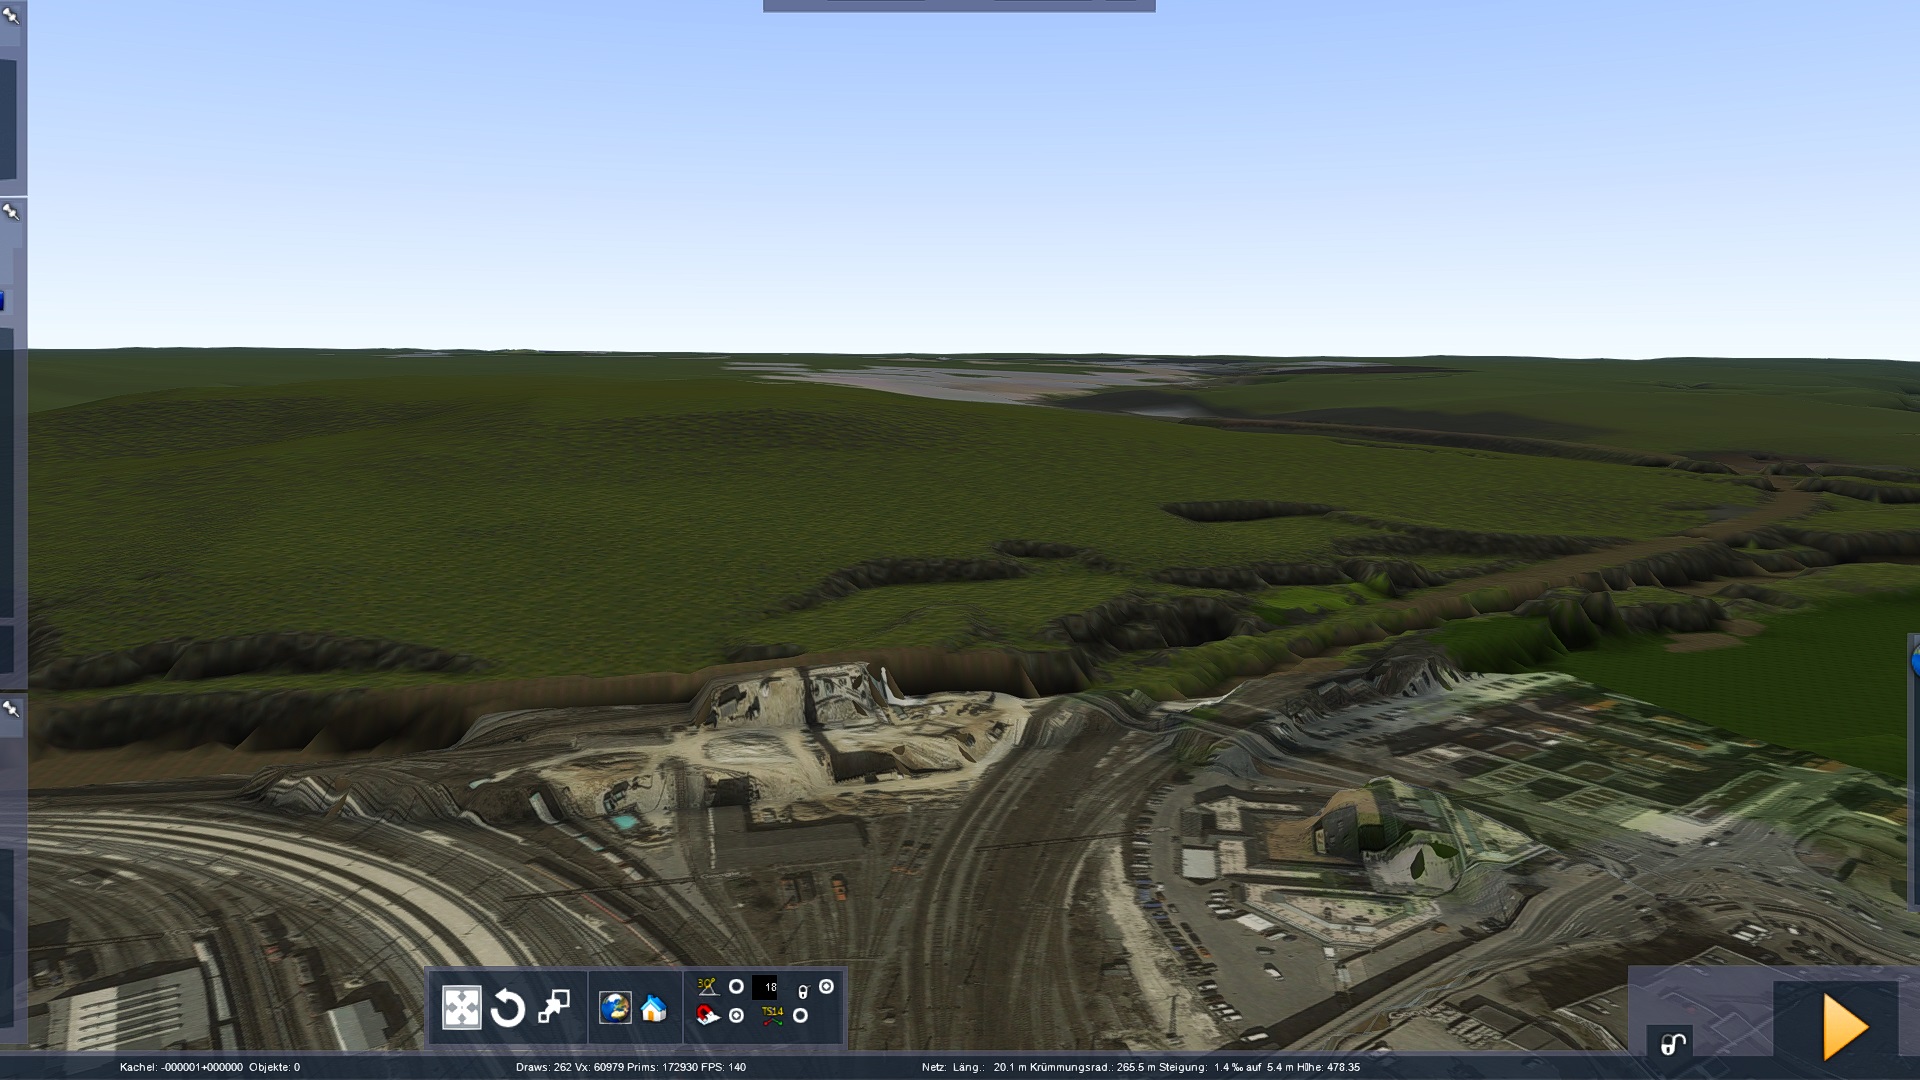Select the Rotate tool
1920x1080 pixels.
click(x=508, y=1008)
